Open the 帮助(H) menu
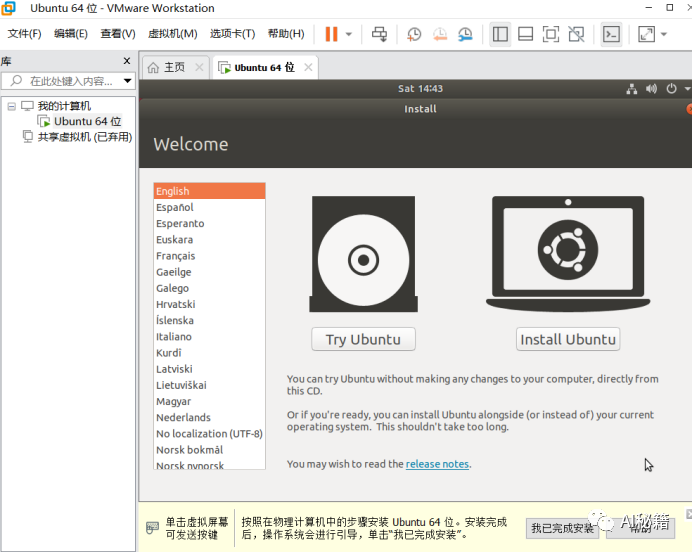The width and height of the screenshot is (692, 552). (286, 34)
